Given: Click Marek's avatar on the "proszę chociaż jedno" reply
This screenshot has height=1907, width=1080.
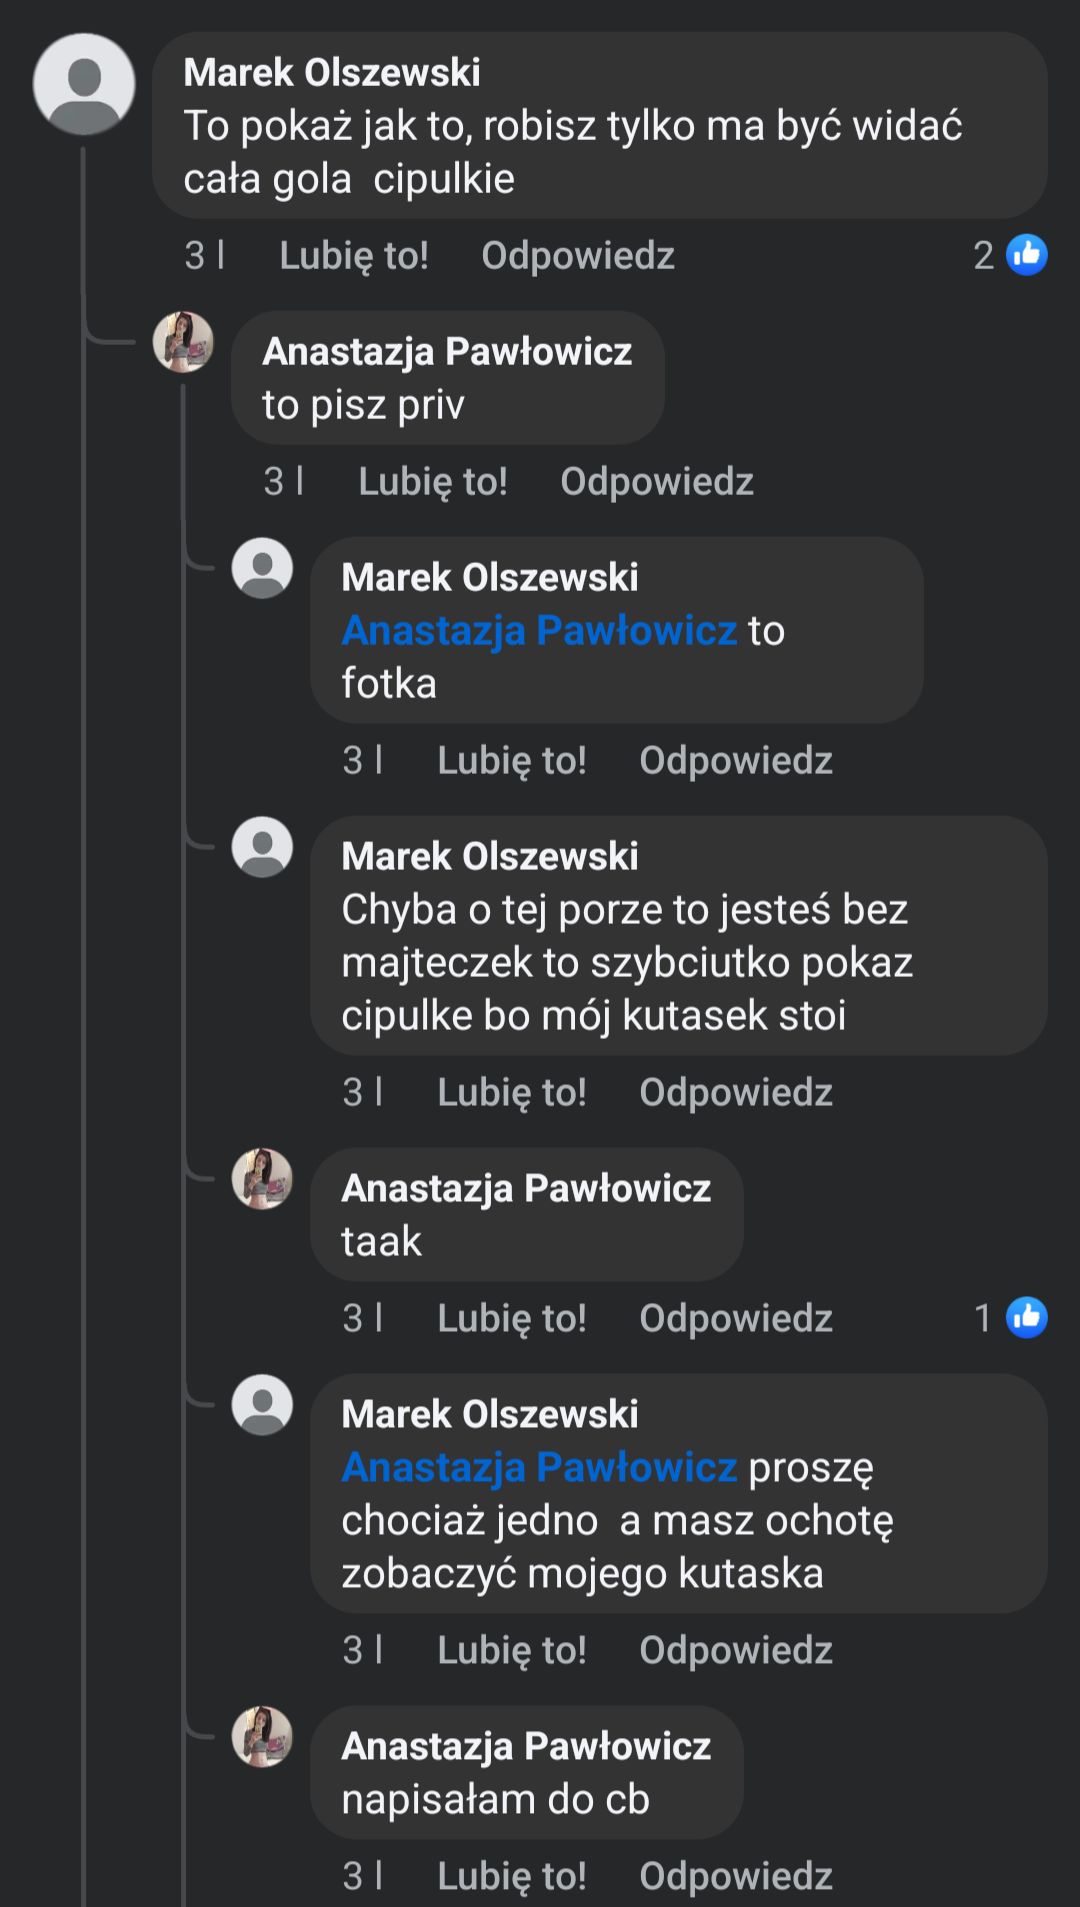Looking at the screenshot, I should pyautogui.click(x=262, y=1405).
